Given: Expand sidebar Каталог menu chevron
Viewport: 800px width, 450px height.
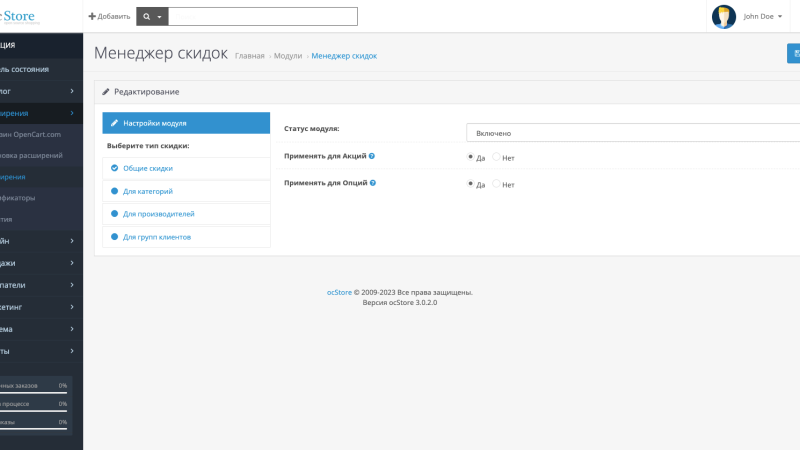Looking at the screenshot, I should tap(72, 91).
